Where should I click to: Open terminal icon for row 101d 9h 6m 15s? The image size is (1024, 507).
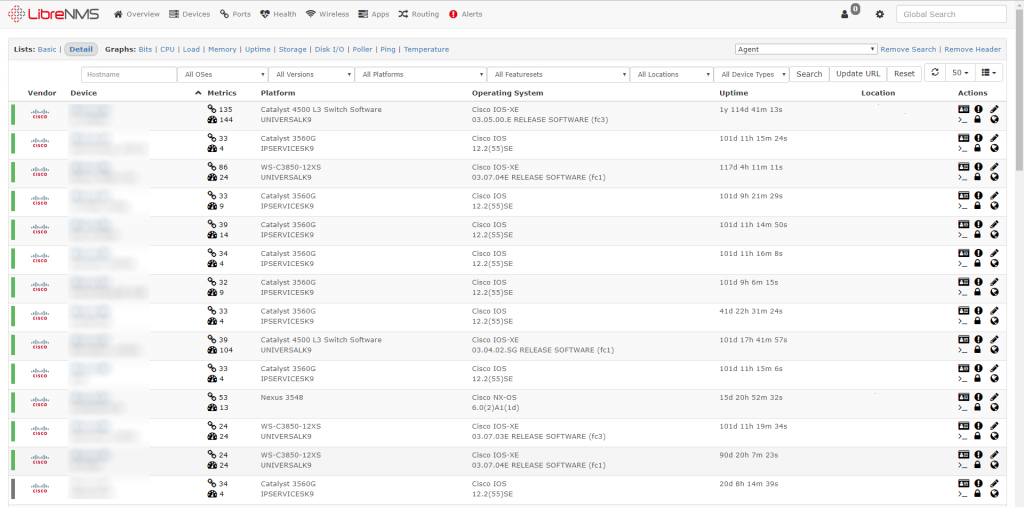(963, 292)
